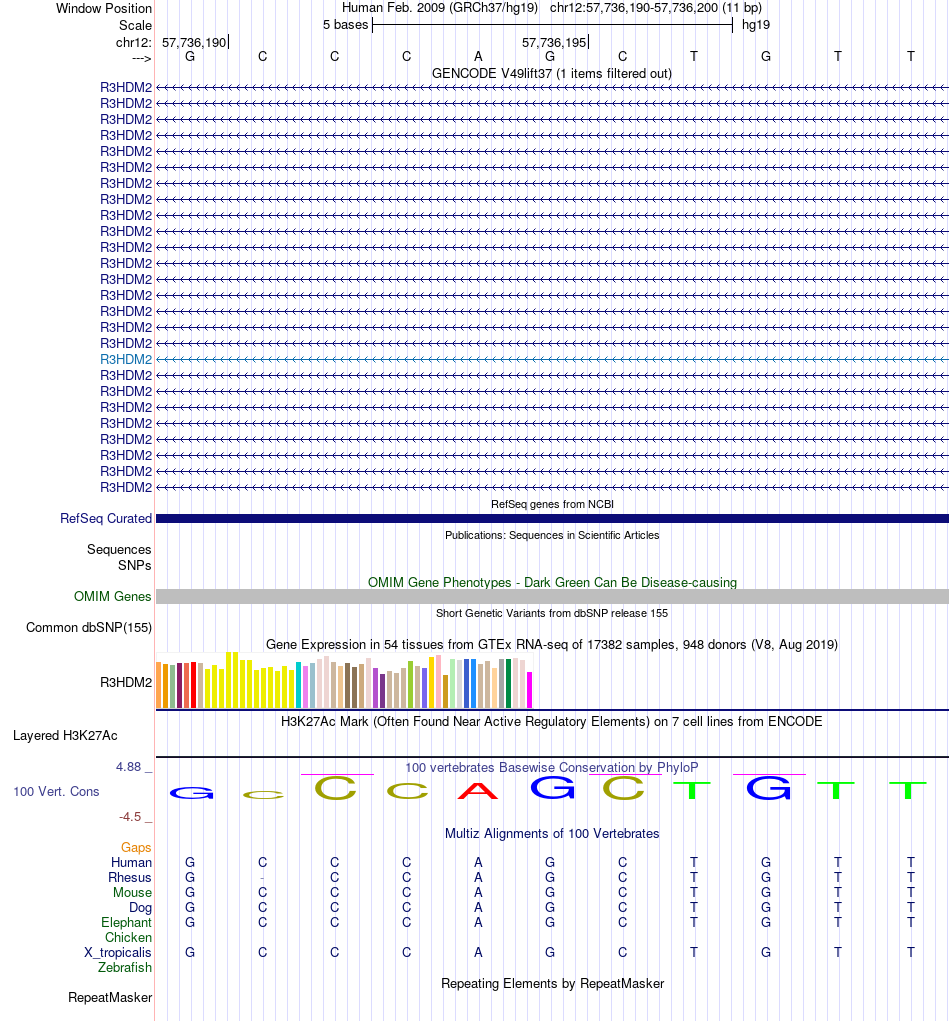Open the OMIM Gene Phenotypes track title
The image size is (950, 1021).
[x=552, y=582]
